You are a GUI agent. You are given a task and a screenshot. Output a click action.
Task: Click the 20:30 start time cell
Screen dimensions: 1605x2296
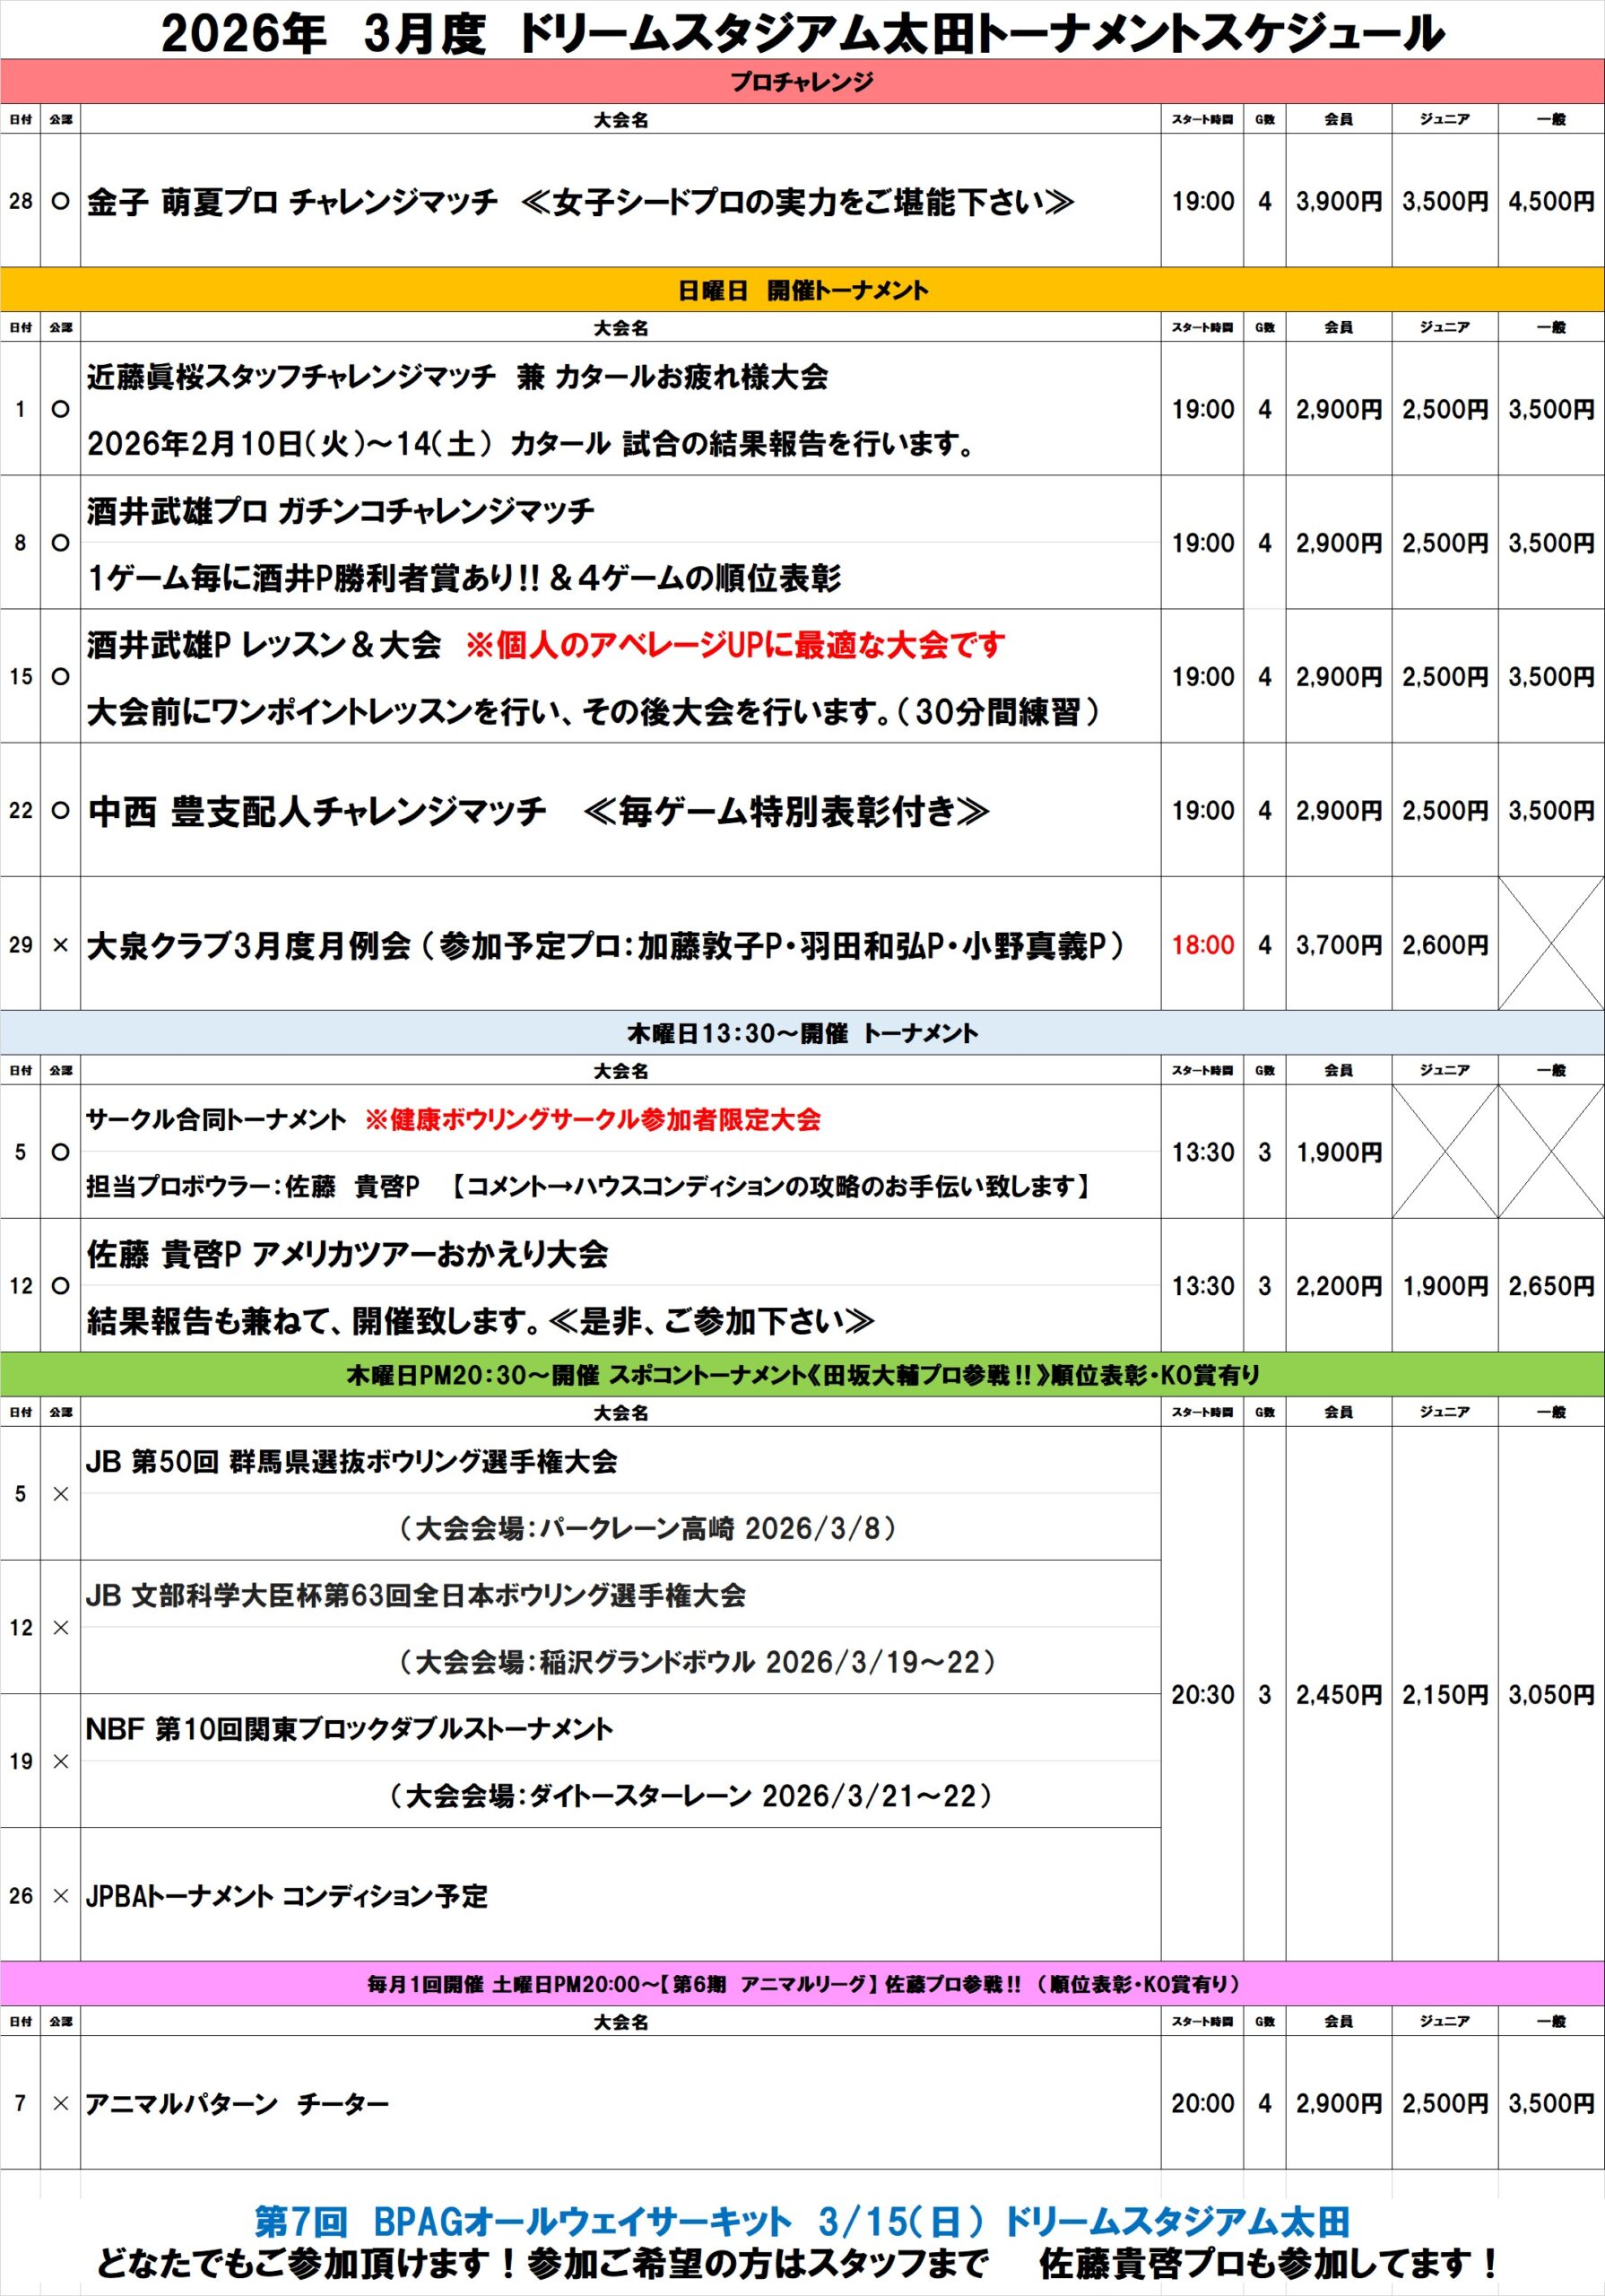coord(1202,1695)
